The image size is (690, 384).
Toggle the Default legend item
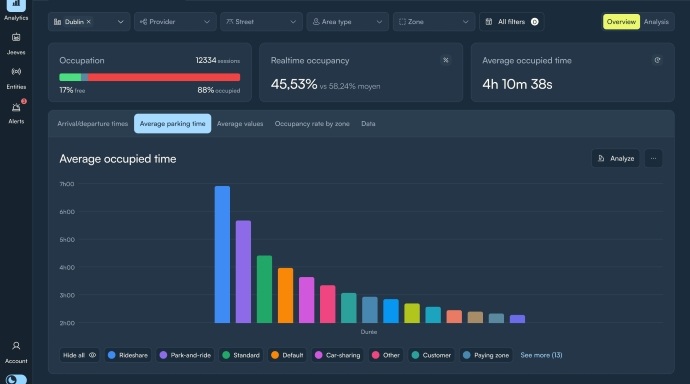[287, 355]
